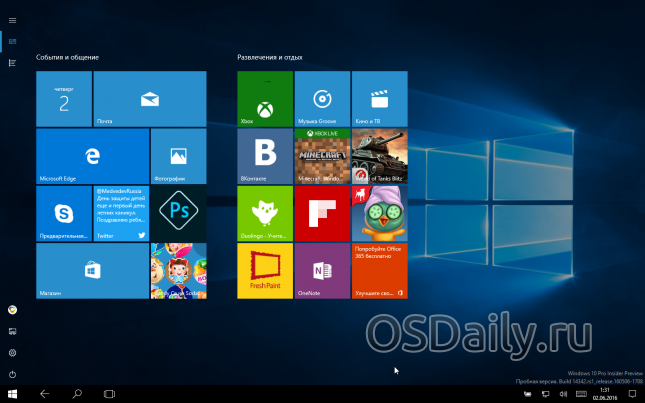Launch the Xbox app tile
This screenshot has width=645, height=403.
pos(265,99)
